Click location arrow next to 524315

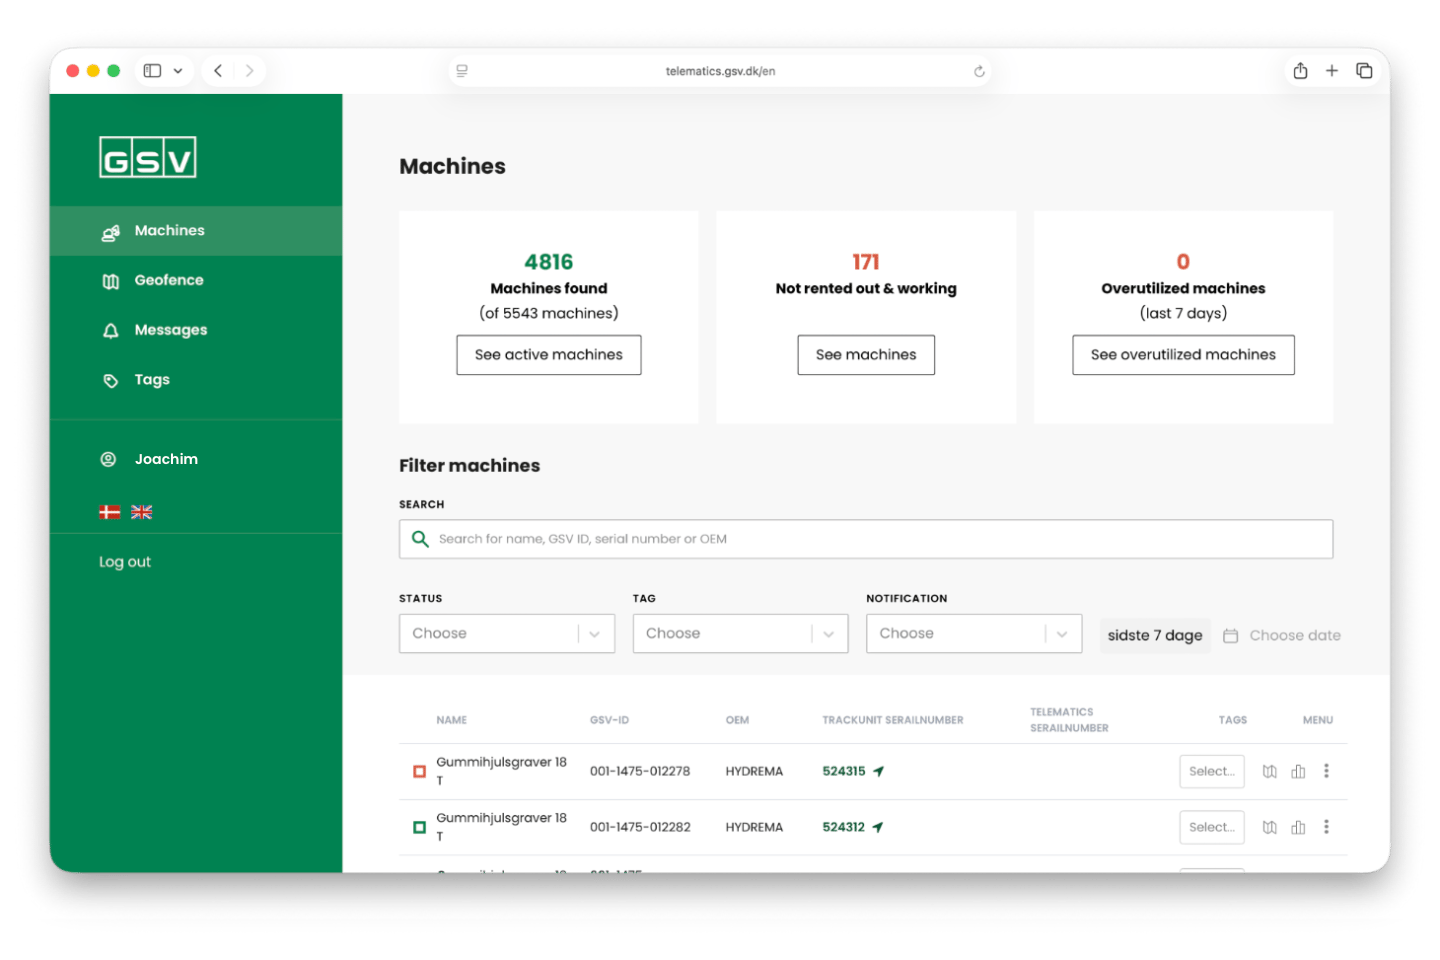coord(879,771)
